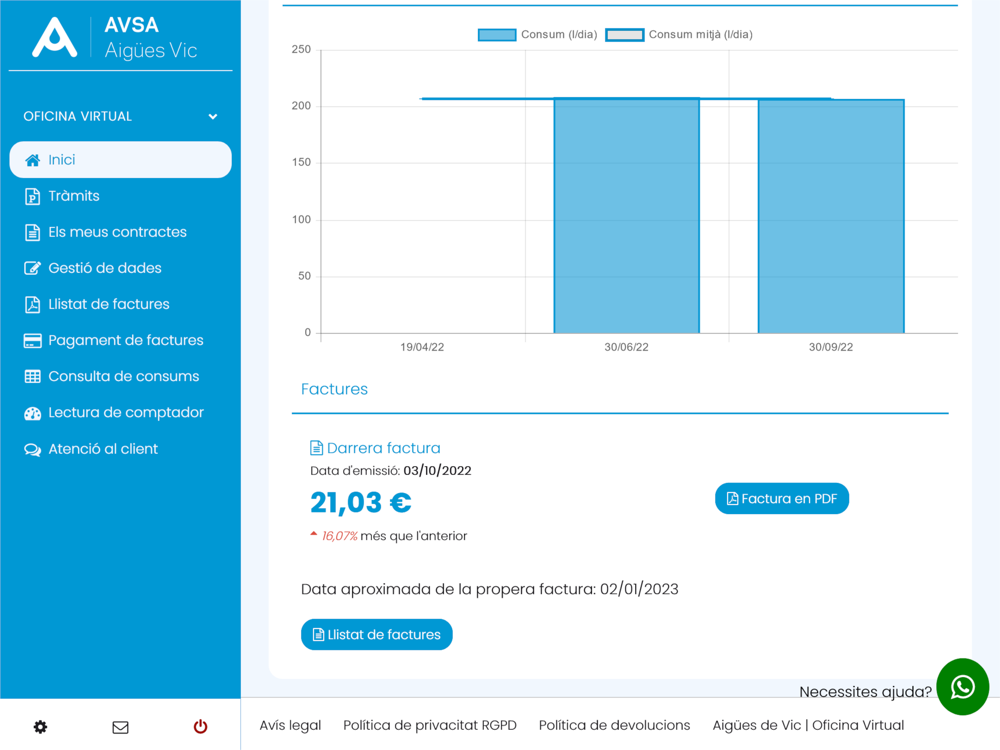Click the next invoice date 02/01/2023

pyautogui.click(x=639, y=589)
